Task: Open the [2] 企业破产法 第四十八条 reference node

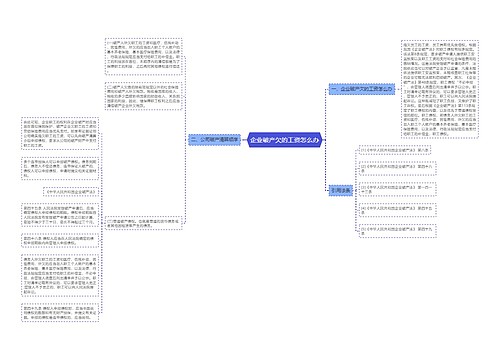Action: point(398,168)
